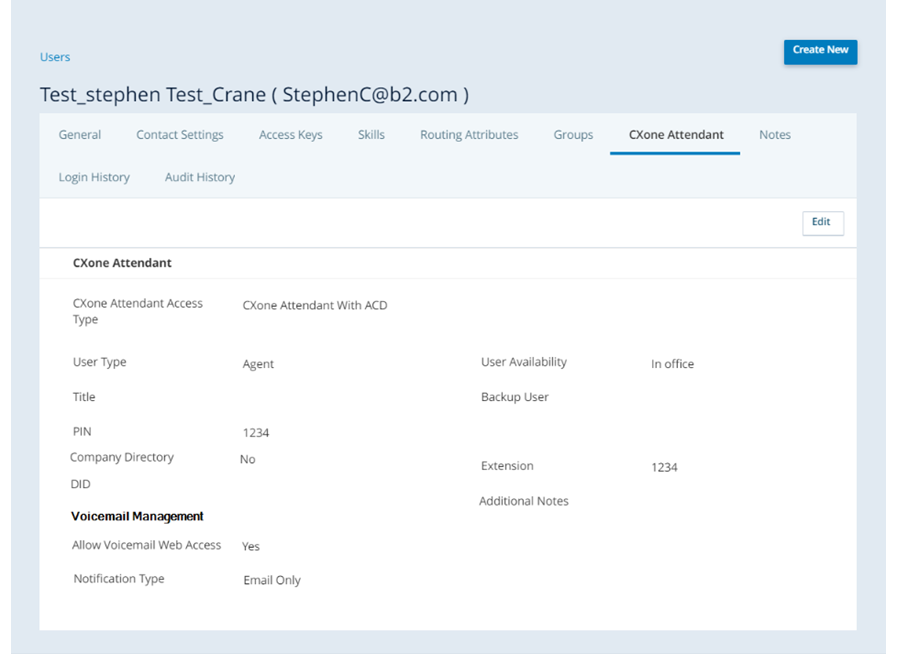Click the Extension label

(507, 466)
